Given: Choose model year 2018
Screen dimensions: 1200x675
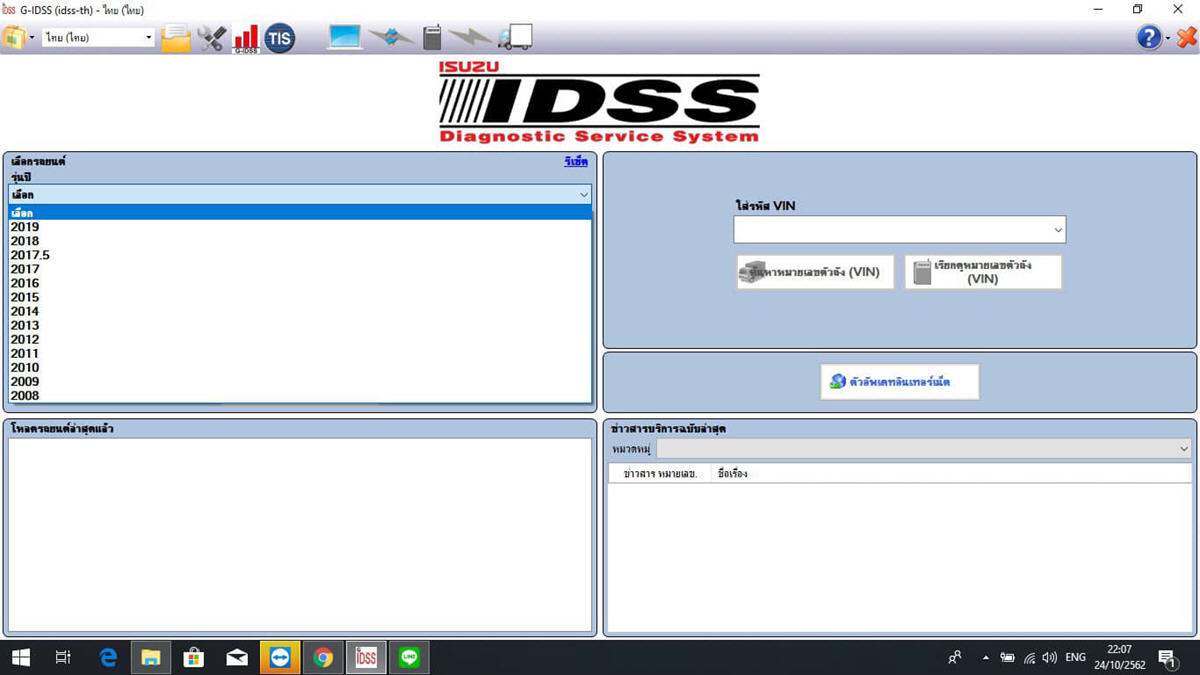Looking at the screenshot, I should tap(300, 241).
